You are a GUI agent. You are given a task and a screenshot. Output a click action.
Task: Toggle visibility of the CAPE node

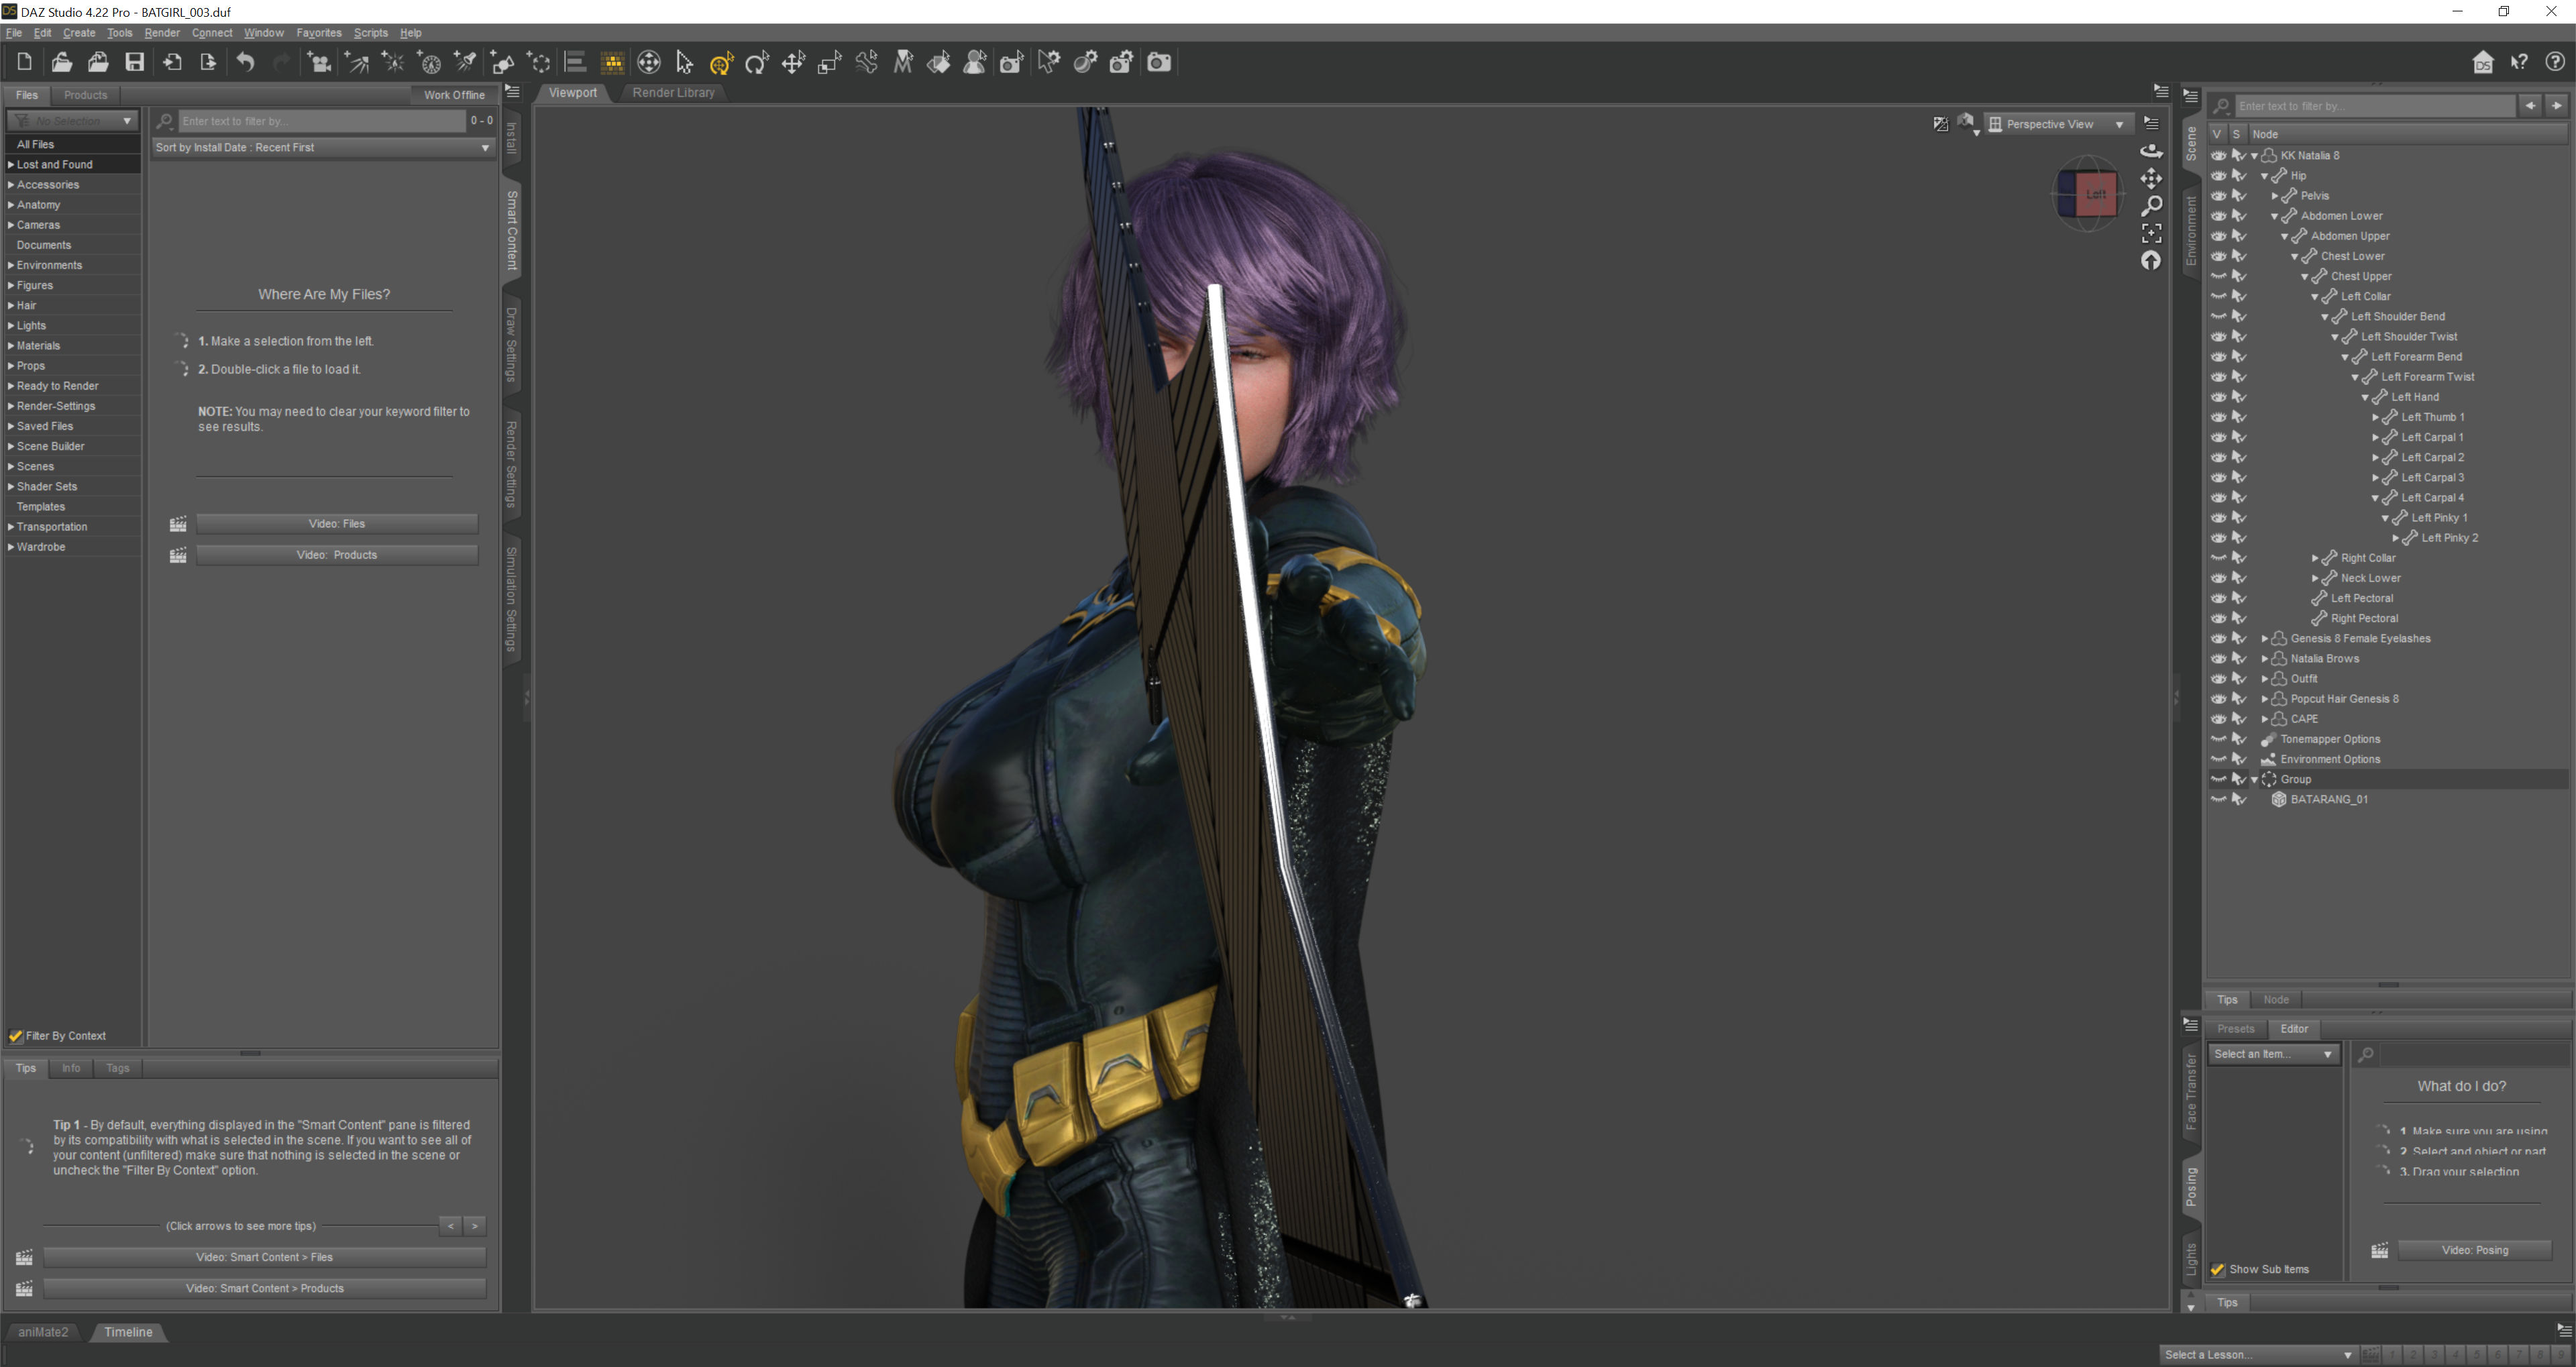click(2218, 719)
